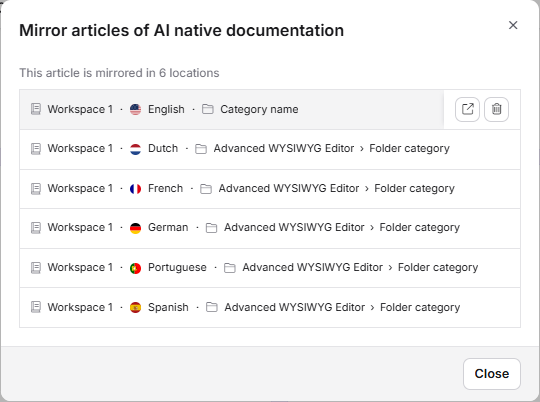The image size is (540, 402).
Task: Click the Netherlands flag beside Dutch
Action: [x=135, y=149]
